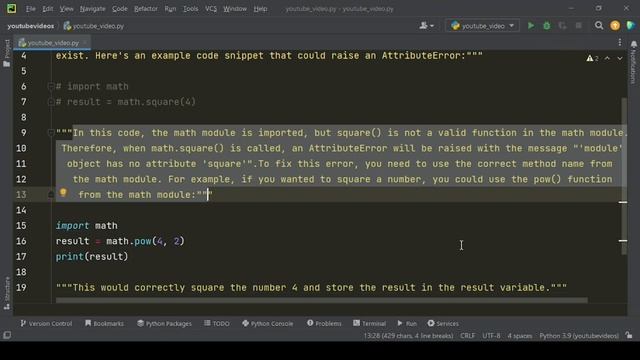640x360 pixels.
Task: Open the Code With Me user icon
Action: coord(427,26)
